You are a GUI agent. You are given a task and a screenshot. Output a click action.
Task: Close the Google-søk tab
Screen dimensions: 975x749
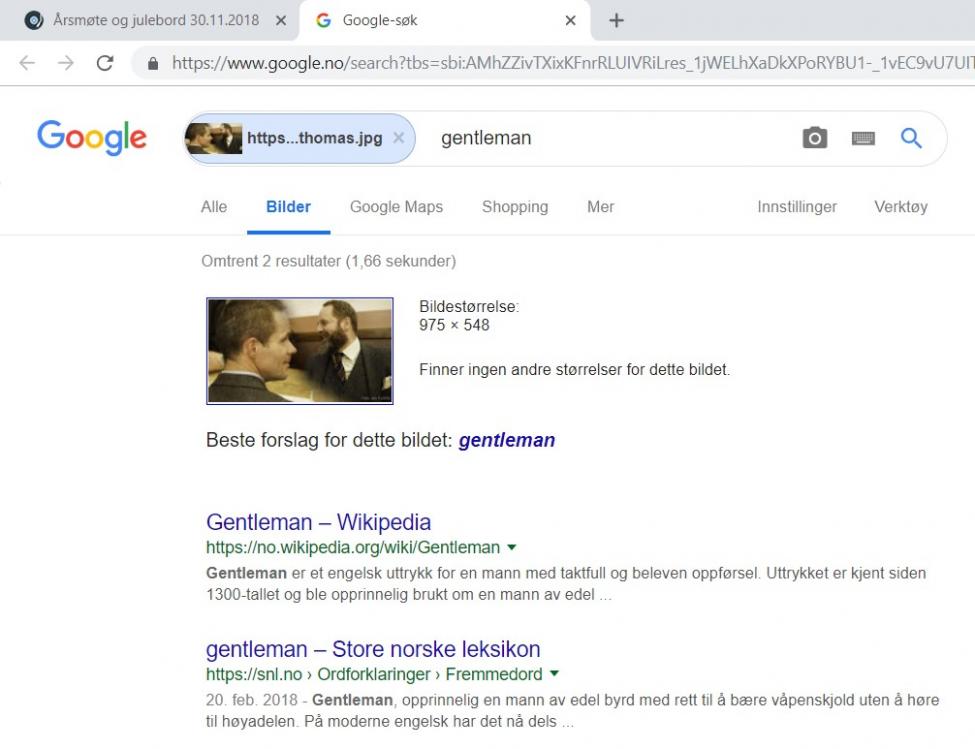570,21
